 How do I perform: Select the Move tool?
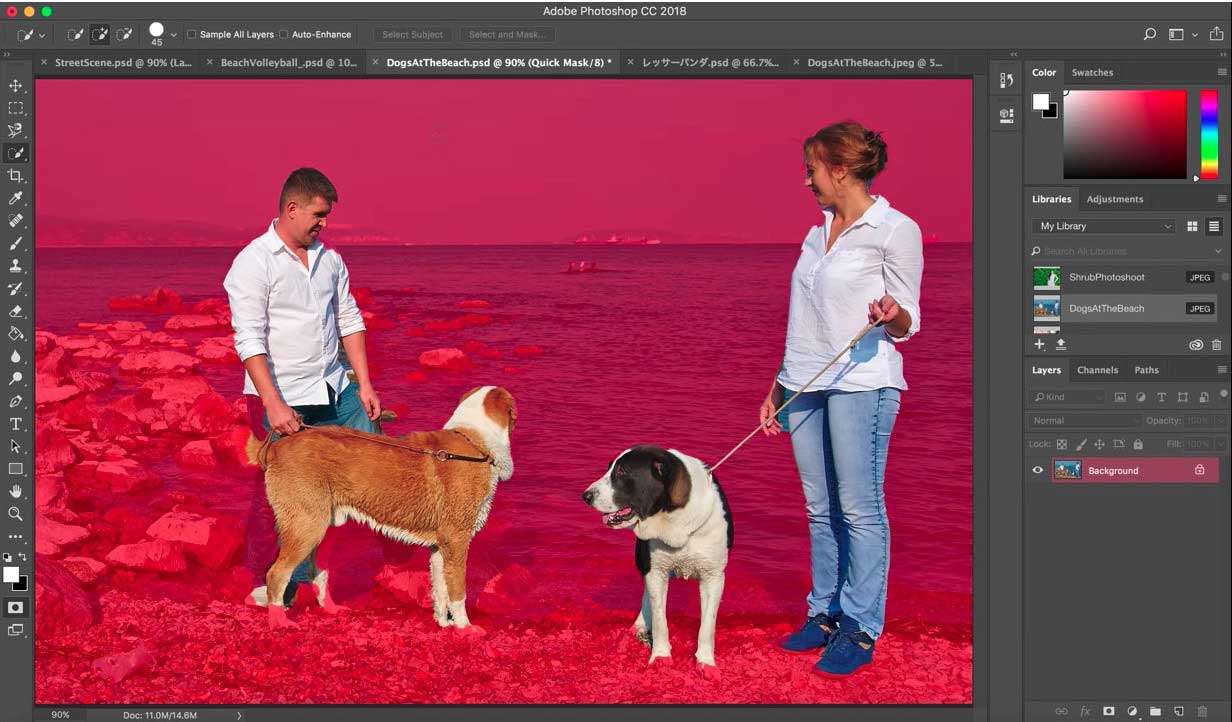point(16,86)
